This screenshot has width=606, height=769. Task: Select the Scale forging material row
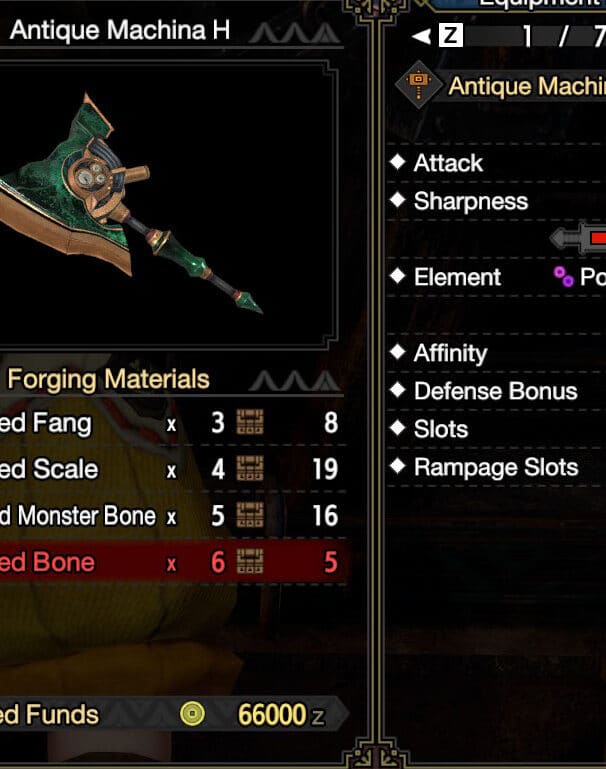tap(173, 469)
